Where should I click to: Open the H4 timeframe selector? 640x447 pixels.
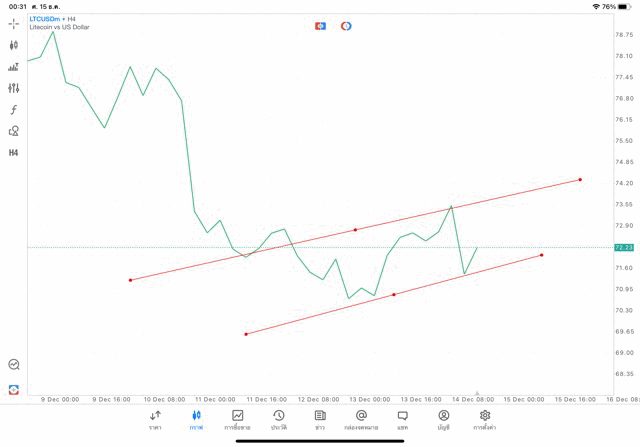[14, 153]
